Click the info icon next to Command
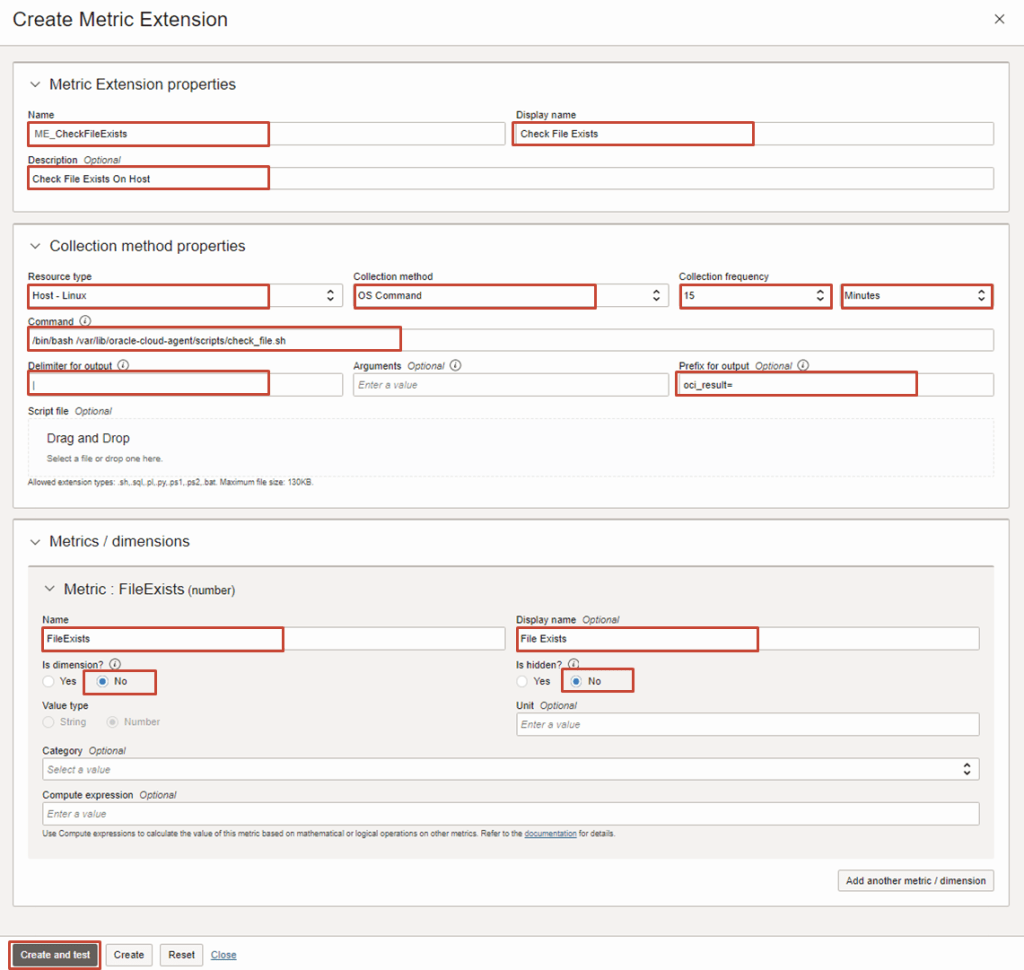 [85, 322]
